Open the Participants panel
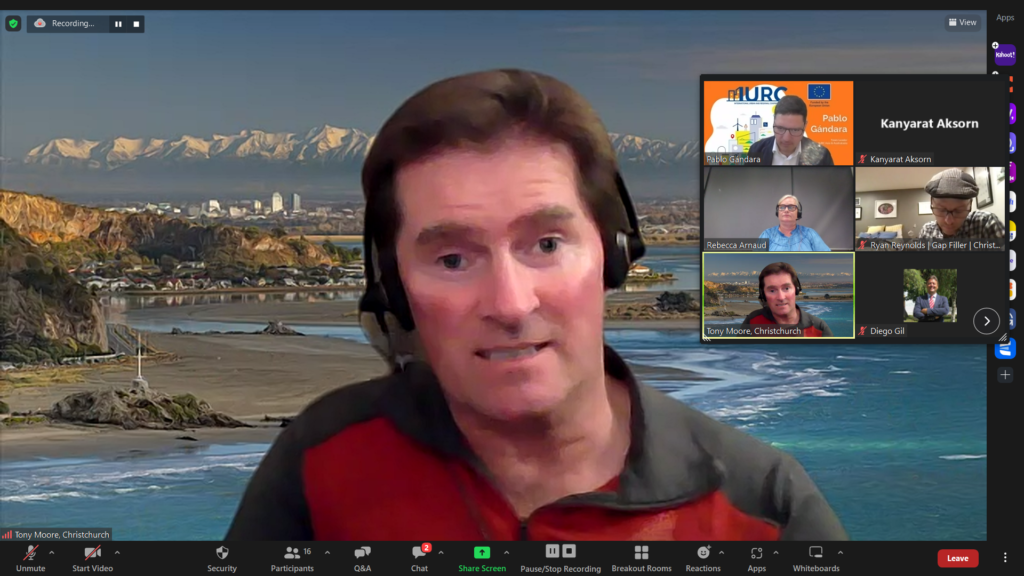Screen dimensions: 1024x576 tap(292, 557)
